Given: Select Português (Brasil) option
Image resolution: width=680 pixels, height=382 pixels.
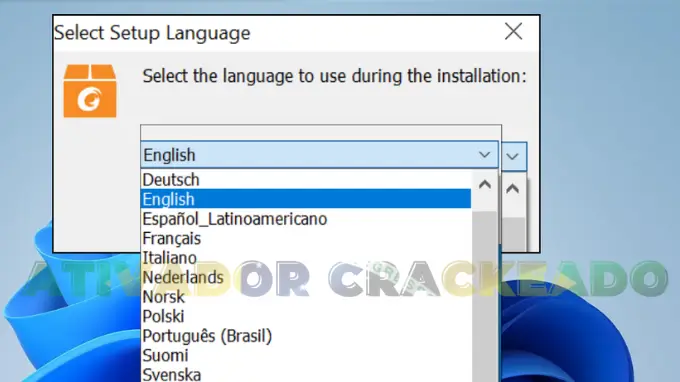Looking at the screenshot, I should click(x=306, y=336).
